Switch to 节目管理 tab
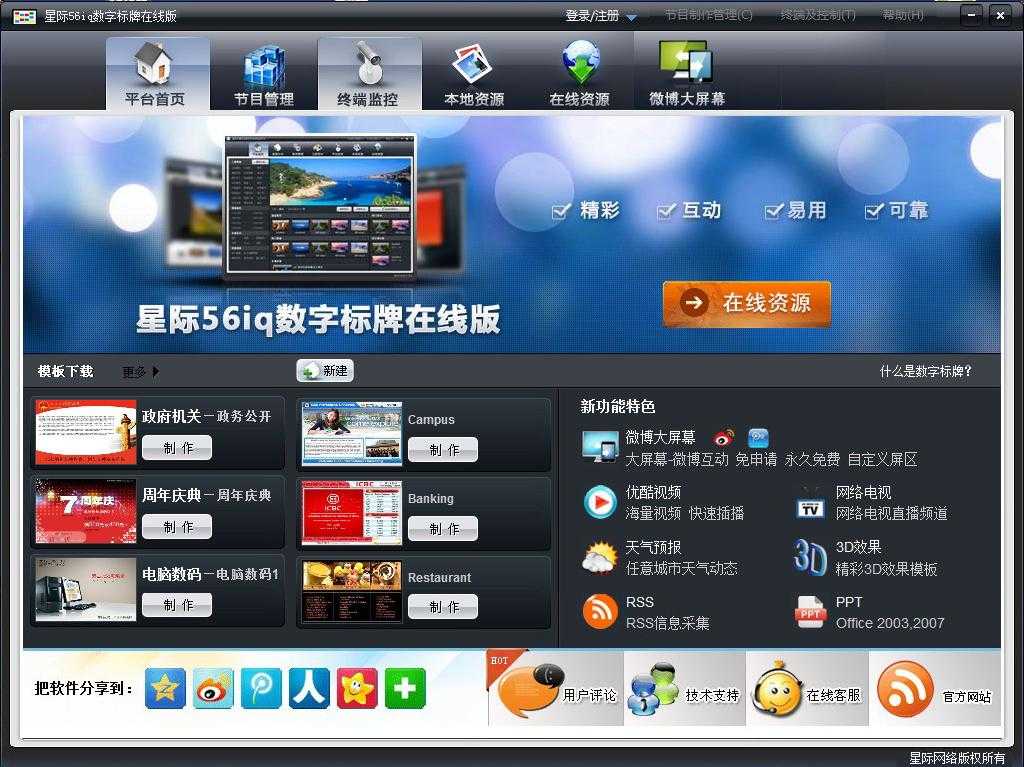Image resolution: width=1024 pixels, height=767 pixels. pos(264,73)
